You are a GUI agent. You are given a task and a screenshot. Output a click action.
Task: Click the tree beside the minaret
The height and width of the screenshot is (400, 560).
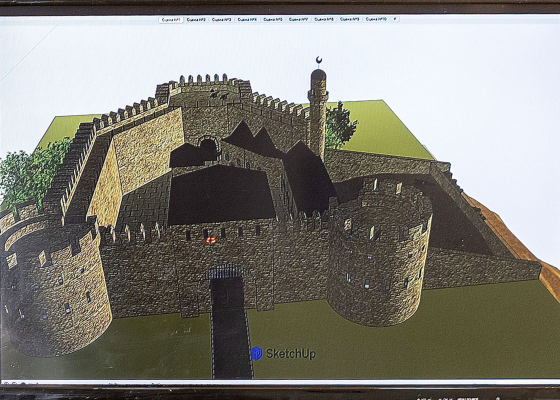(339, 126)
